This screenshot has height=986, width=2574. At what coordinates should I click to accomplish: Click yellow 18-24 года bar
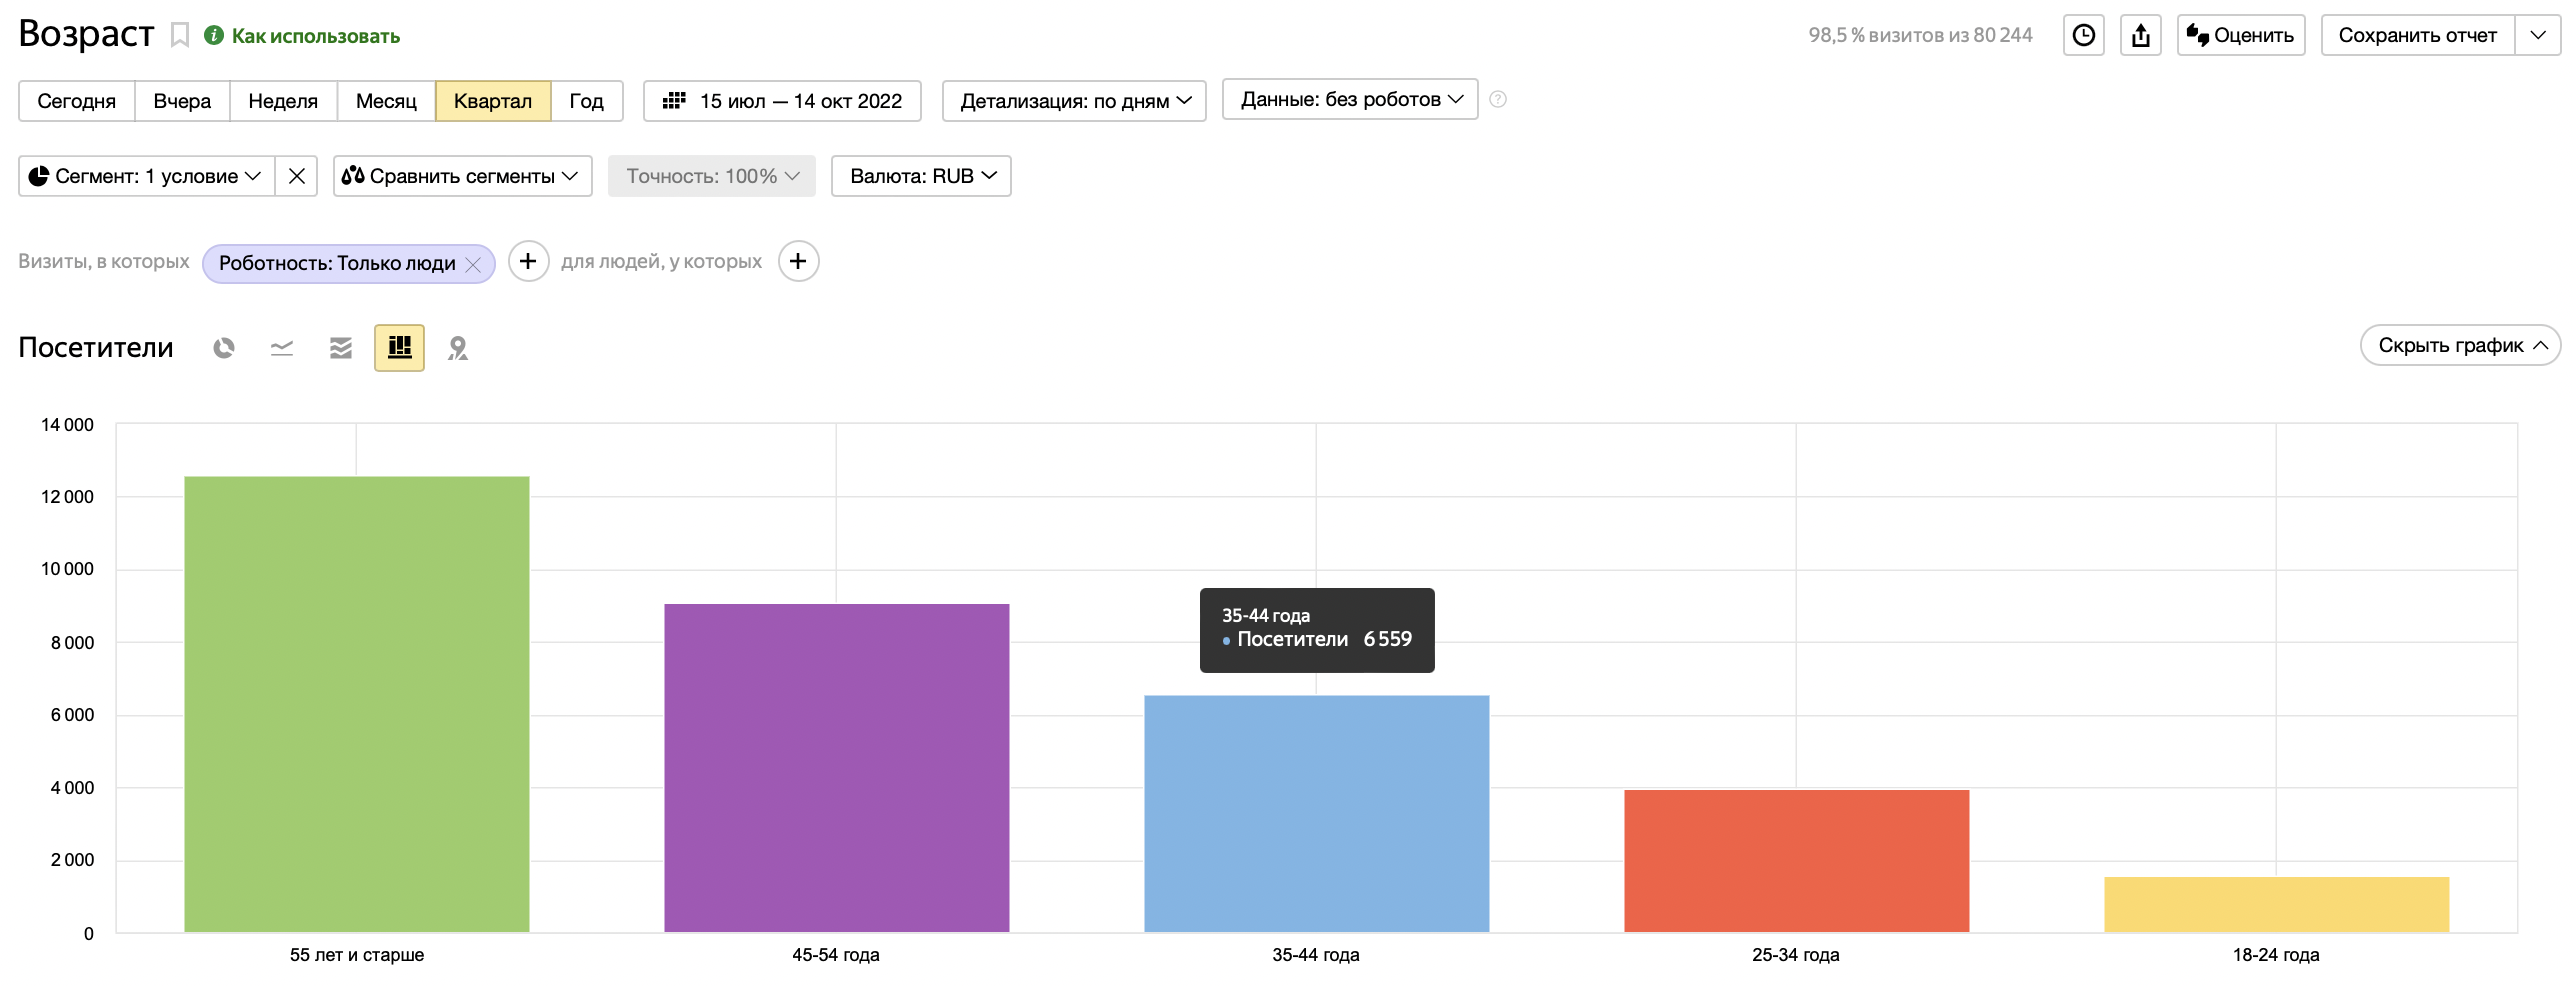(2277, 905)
